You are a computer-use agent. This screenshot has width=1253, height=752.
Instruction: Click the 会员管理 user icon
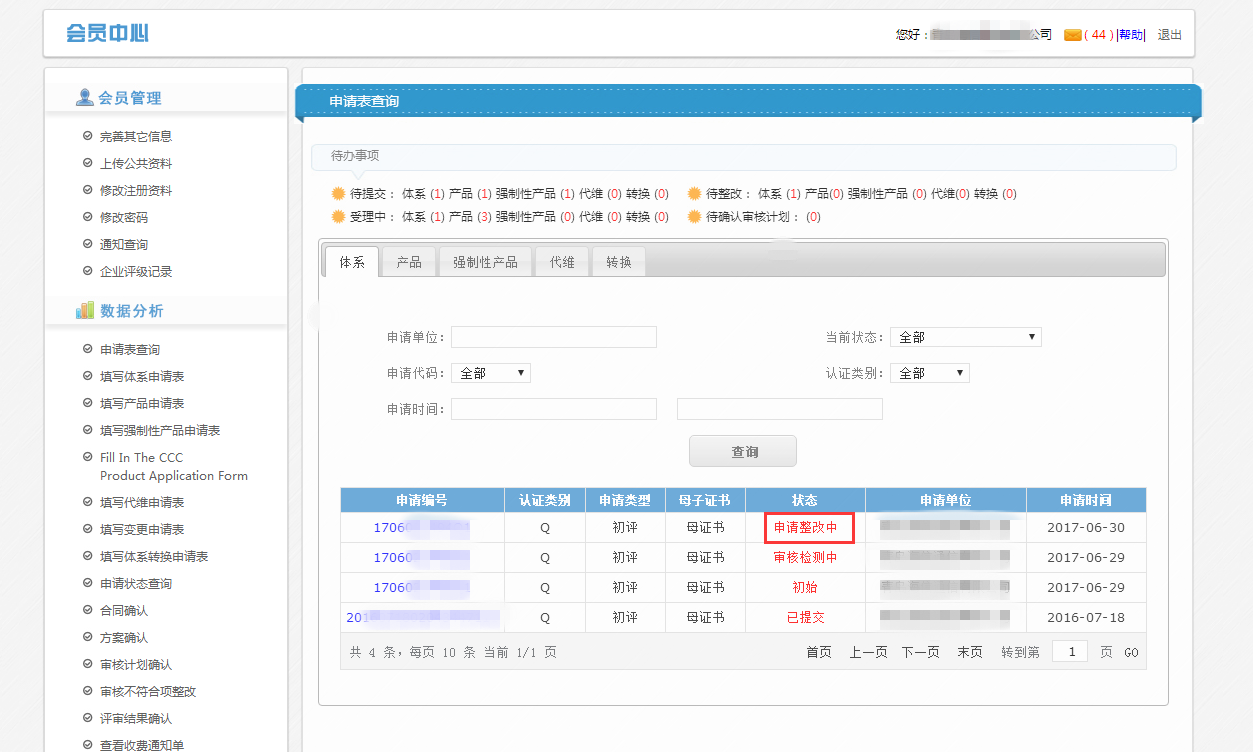coord(85,98)
